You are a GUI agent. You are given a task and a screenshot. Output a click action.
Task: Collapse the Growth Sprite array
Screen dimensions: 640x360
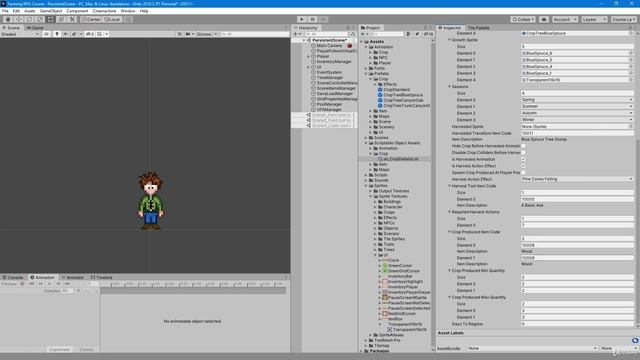(x=450, y=40)
